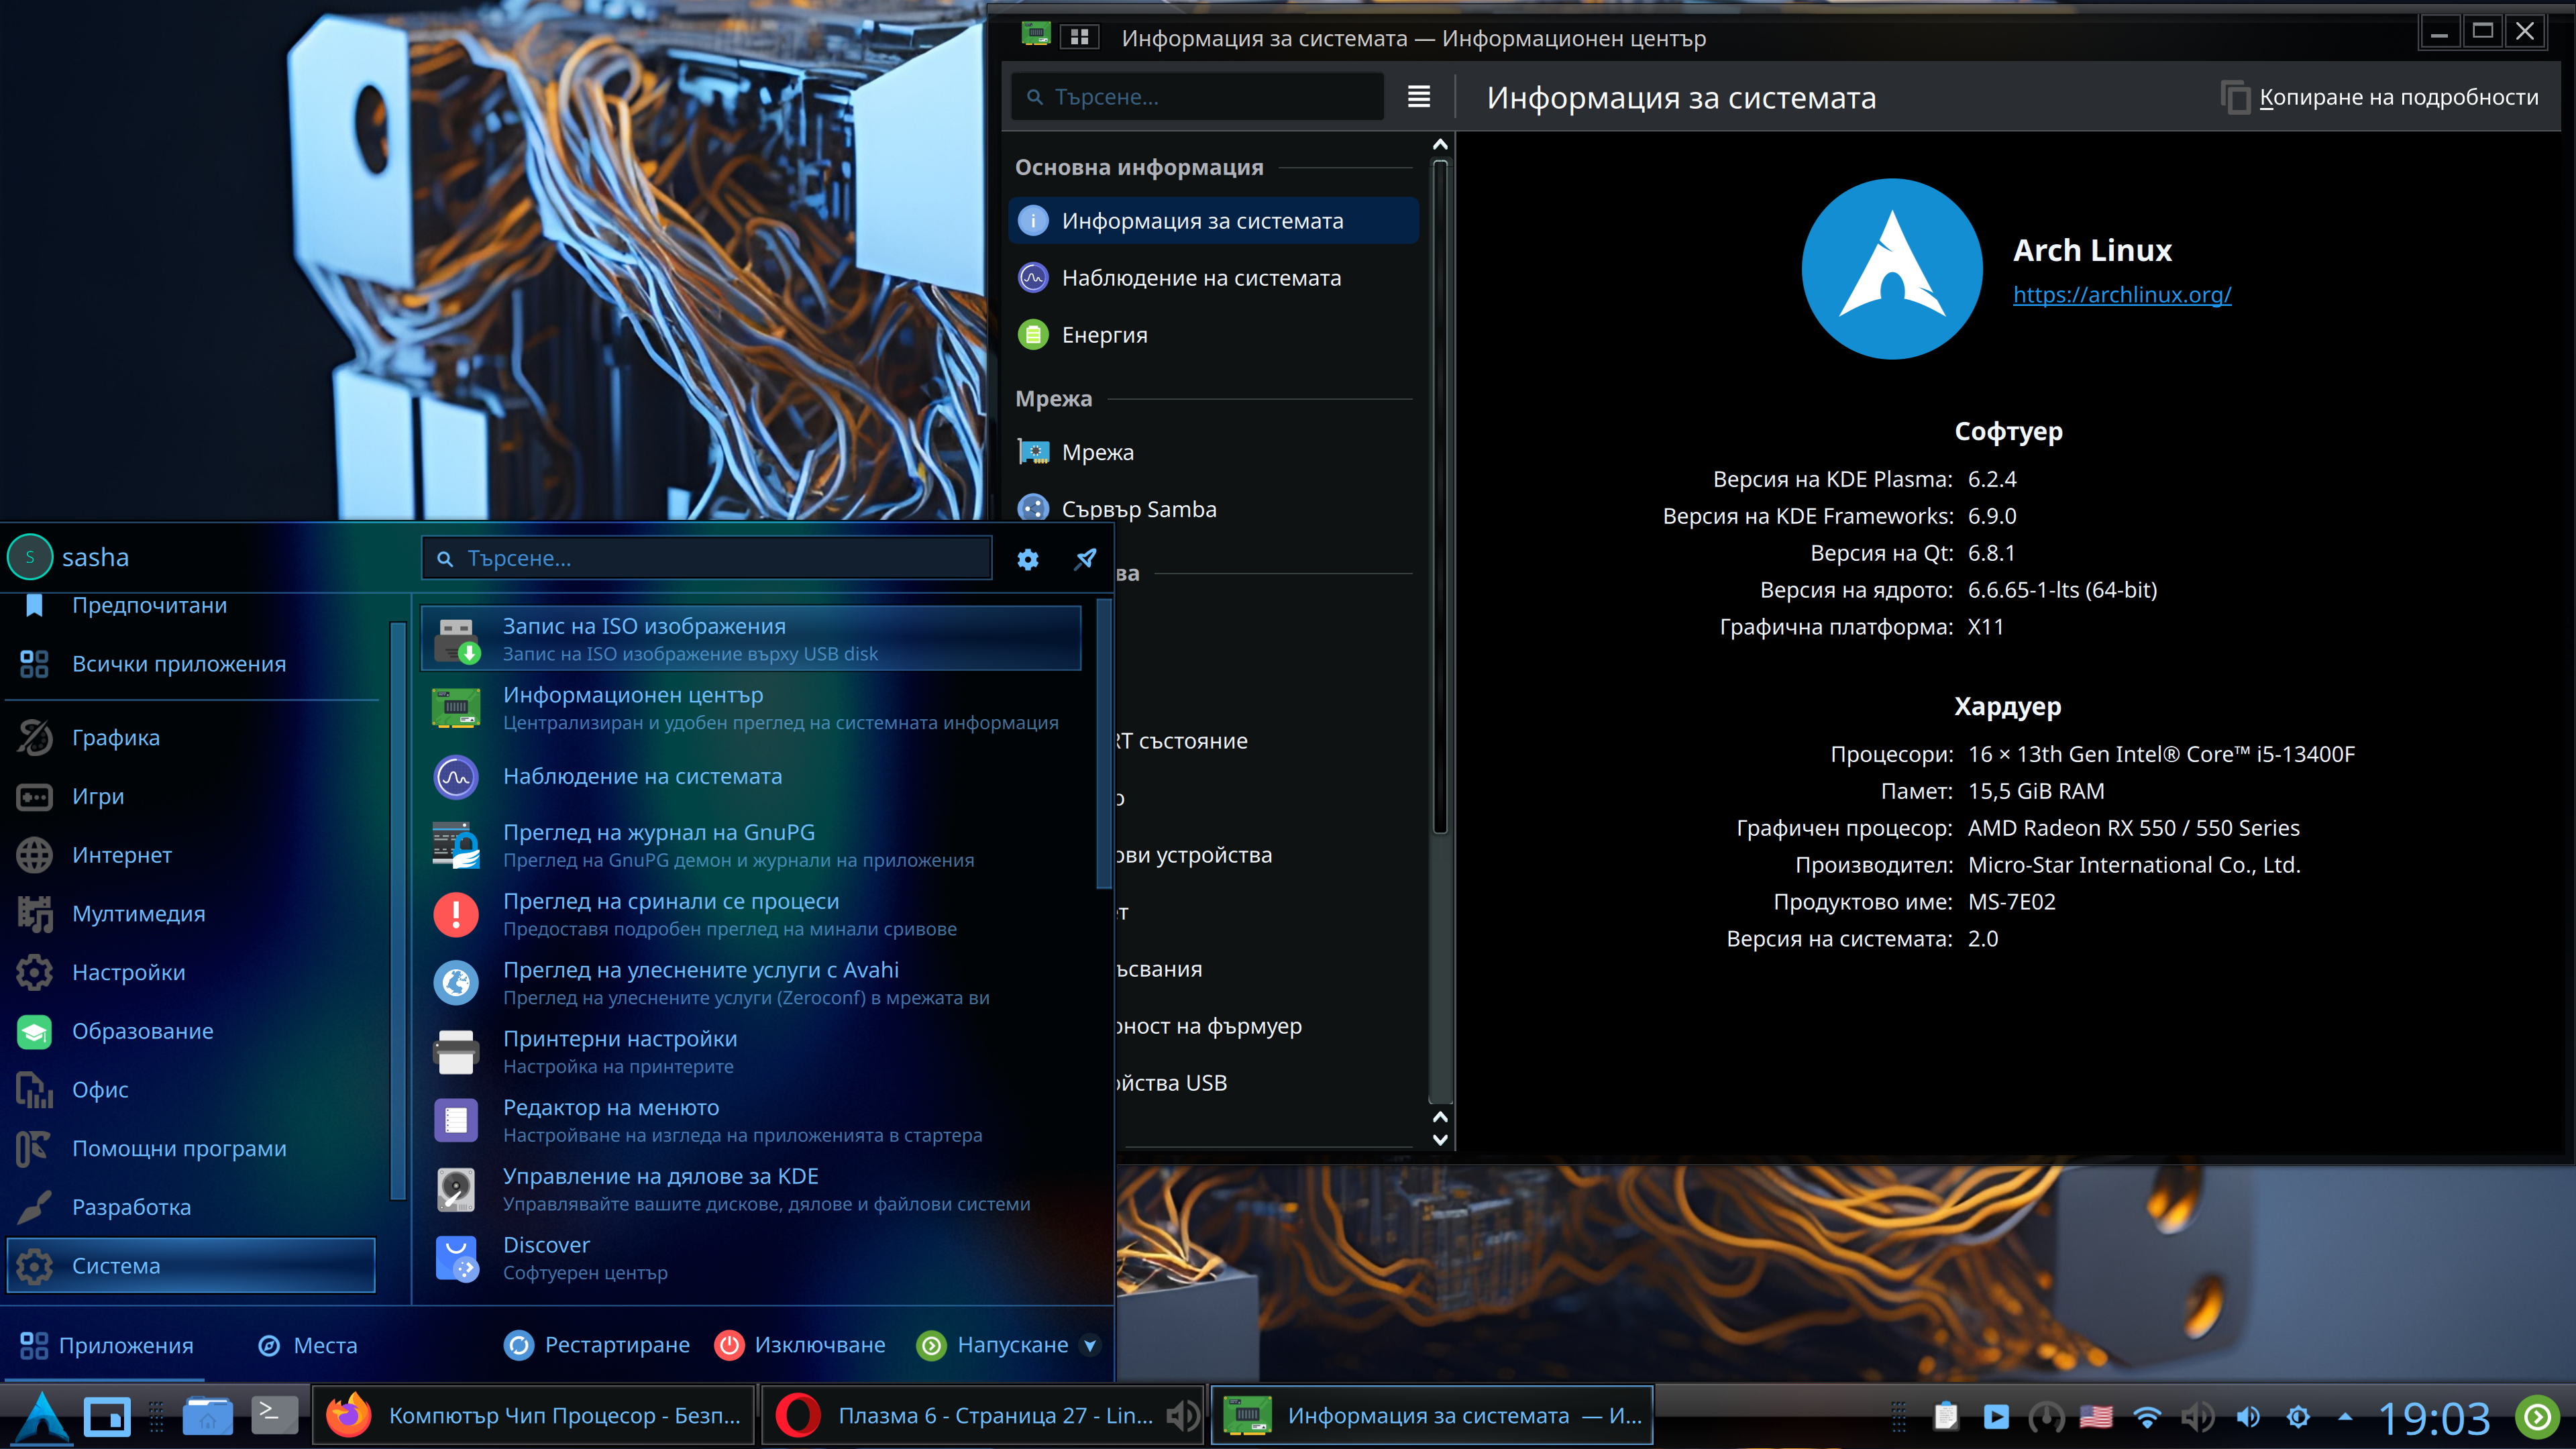The width and height of the screenshot is (2576, 1449).
Task: Click the gauge performance tray icon
Action: [x=2046, y=1416]
